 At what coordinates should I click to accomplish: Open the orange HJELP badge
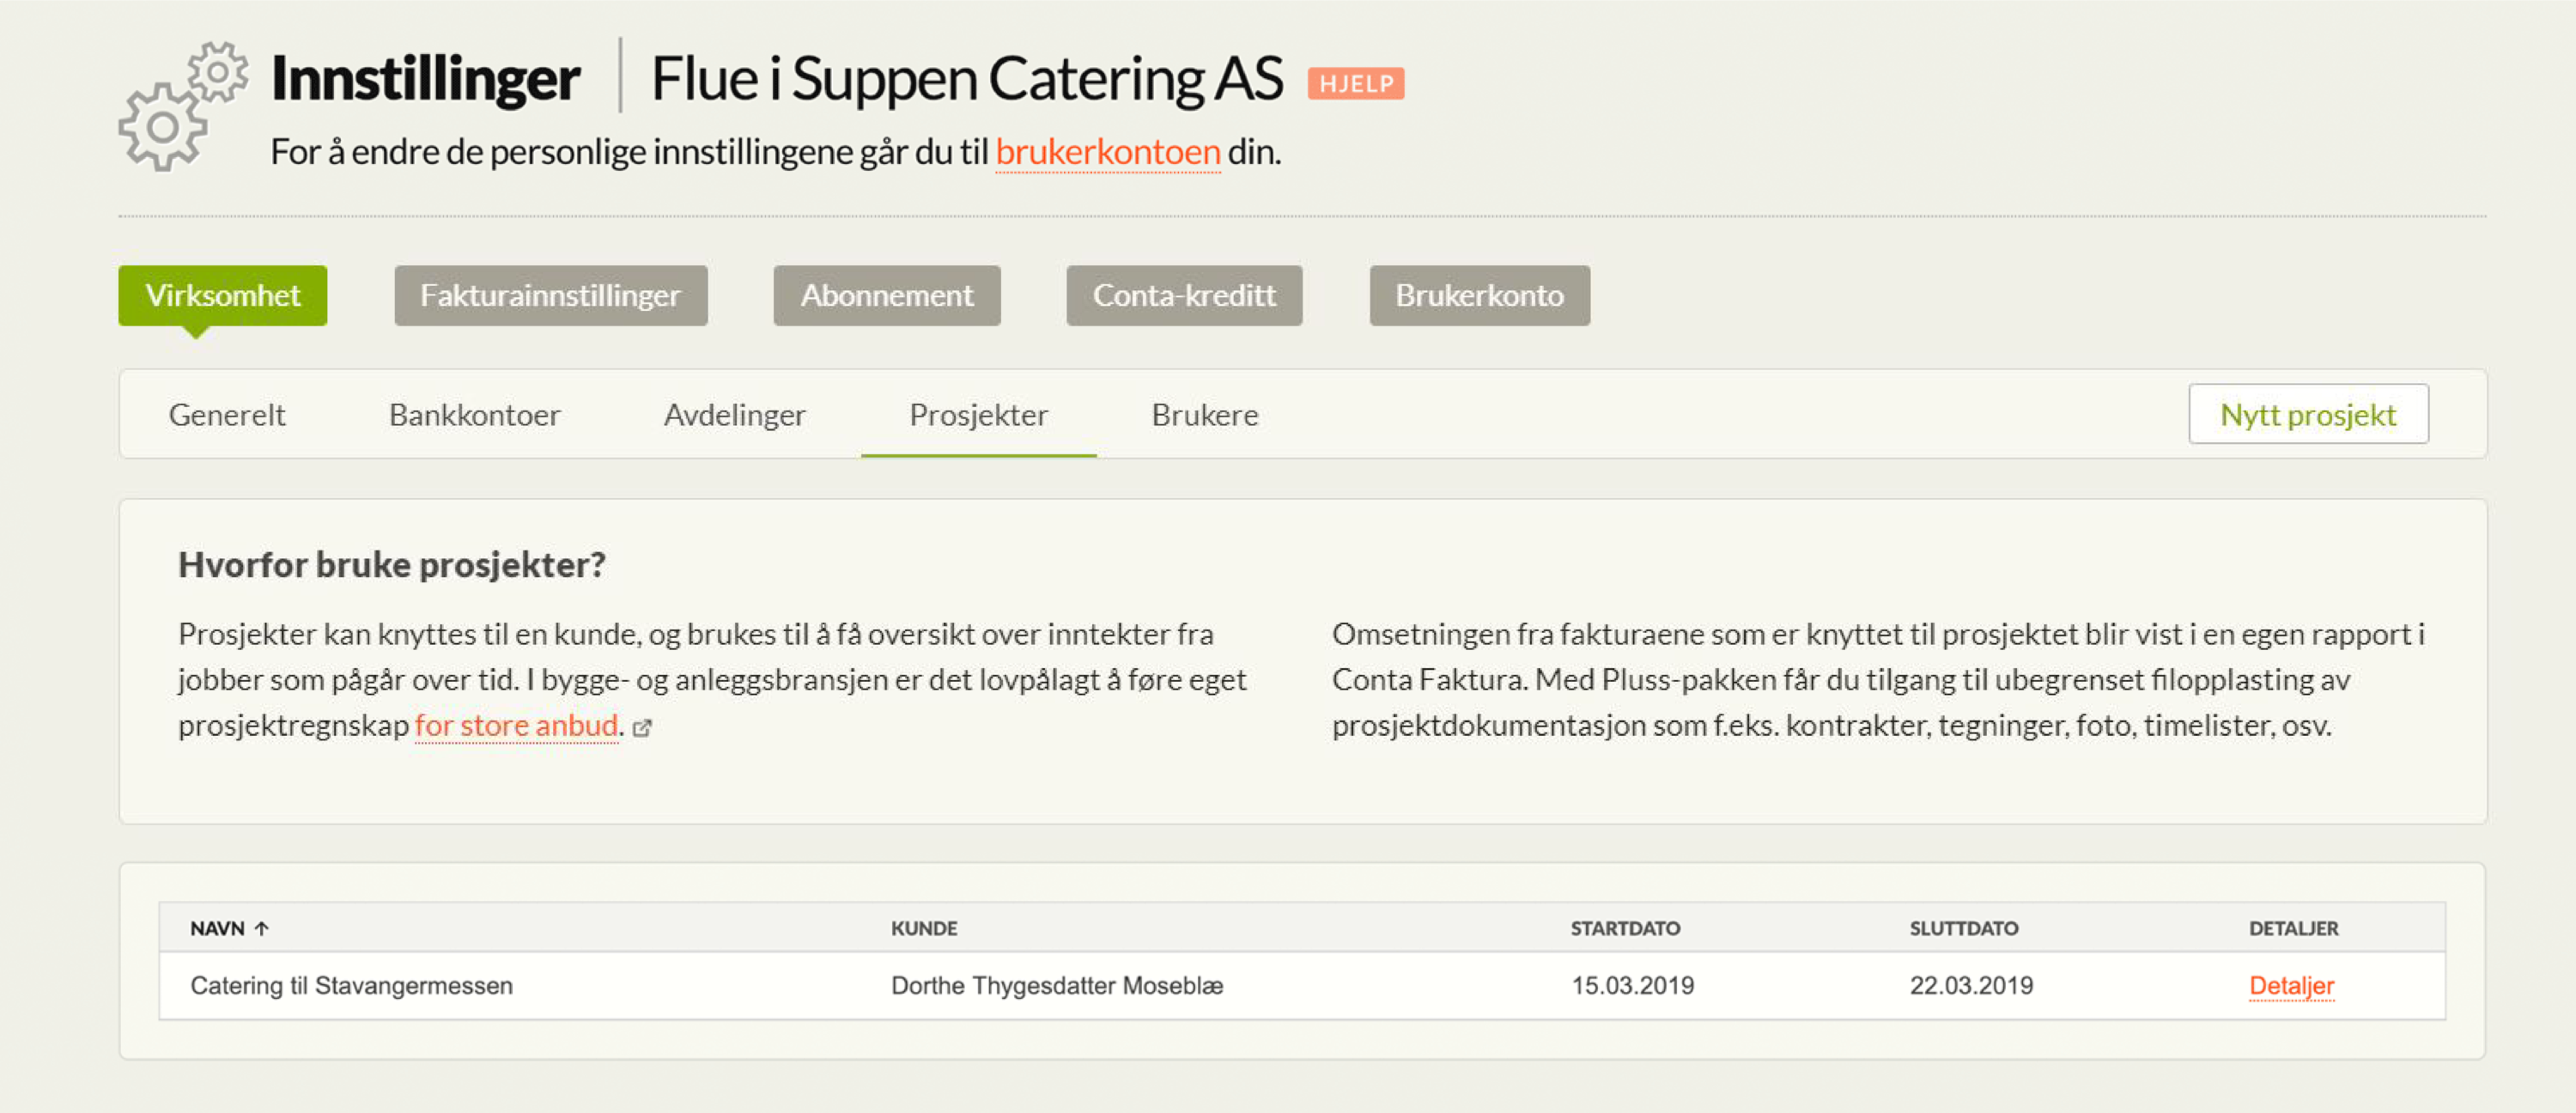1355,83
